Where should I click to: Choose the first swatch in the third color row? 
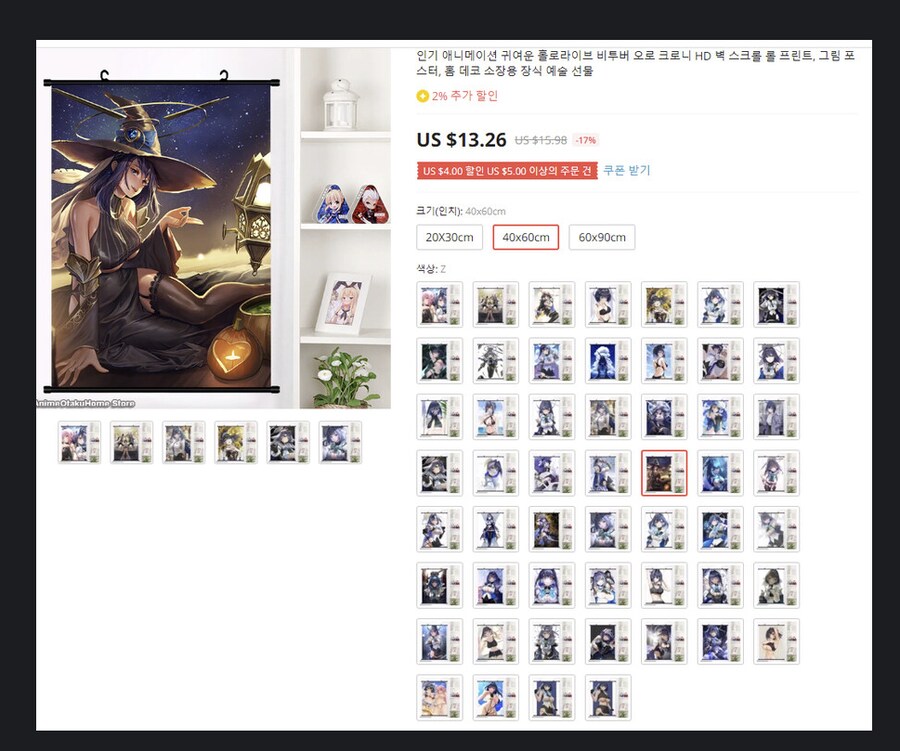[440, 417]
